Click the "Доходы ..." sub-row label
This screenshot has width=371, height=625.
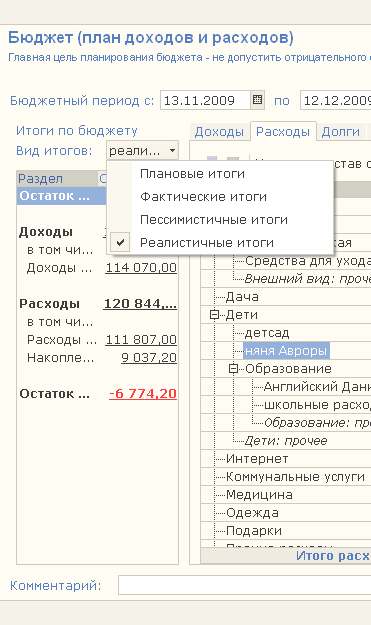pyautogui.click(x=59, y=267)
